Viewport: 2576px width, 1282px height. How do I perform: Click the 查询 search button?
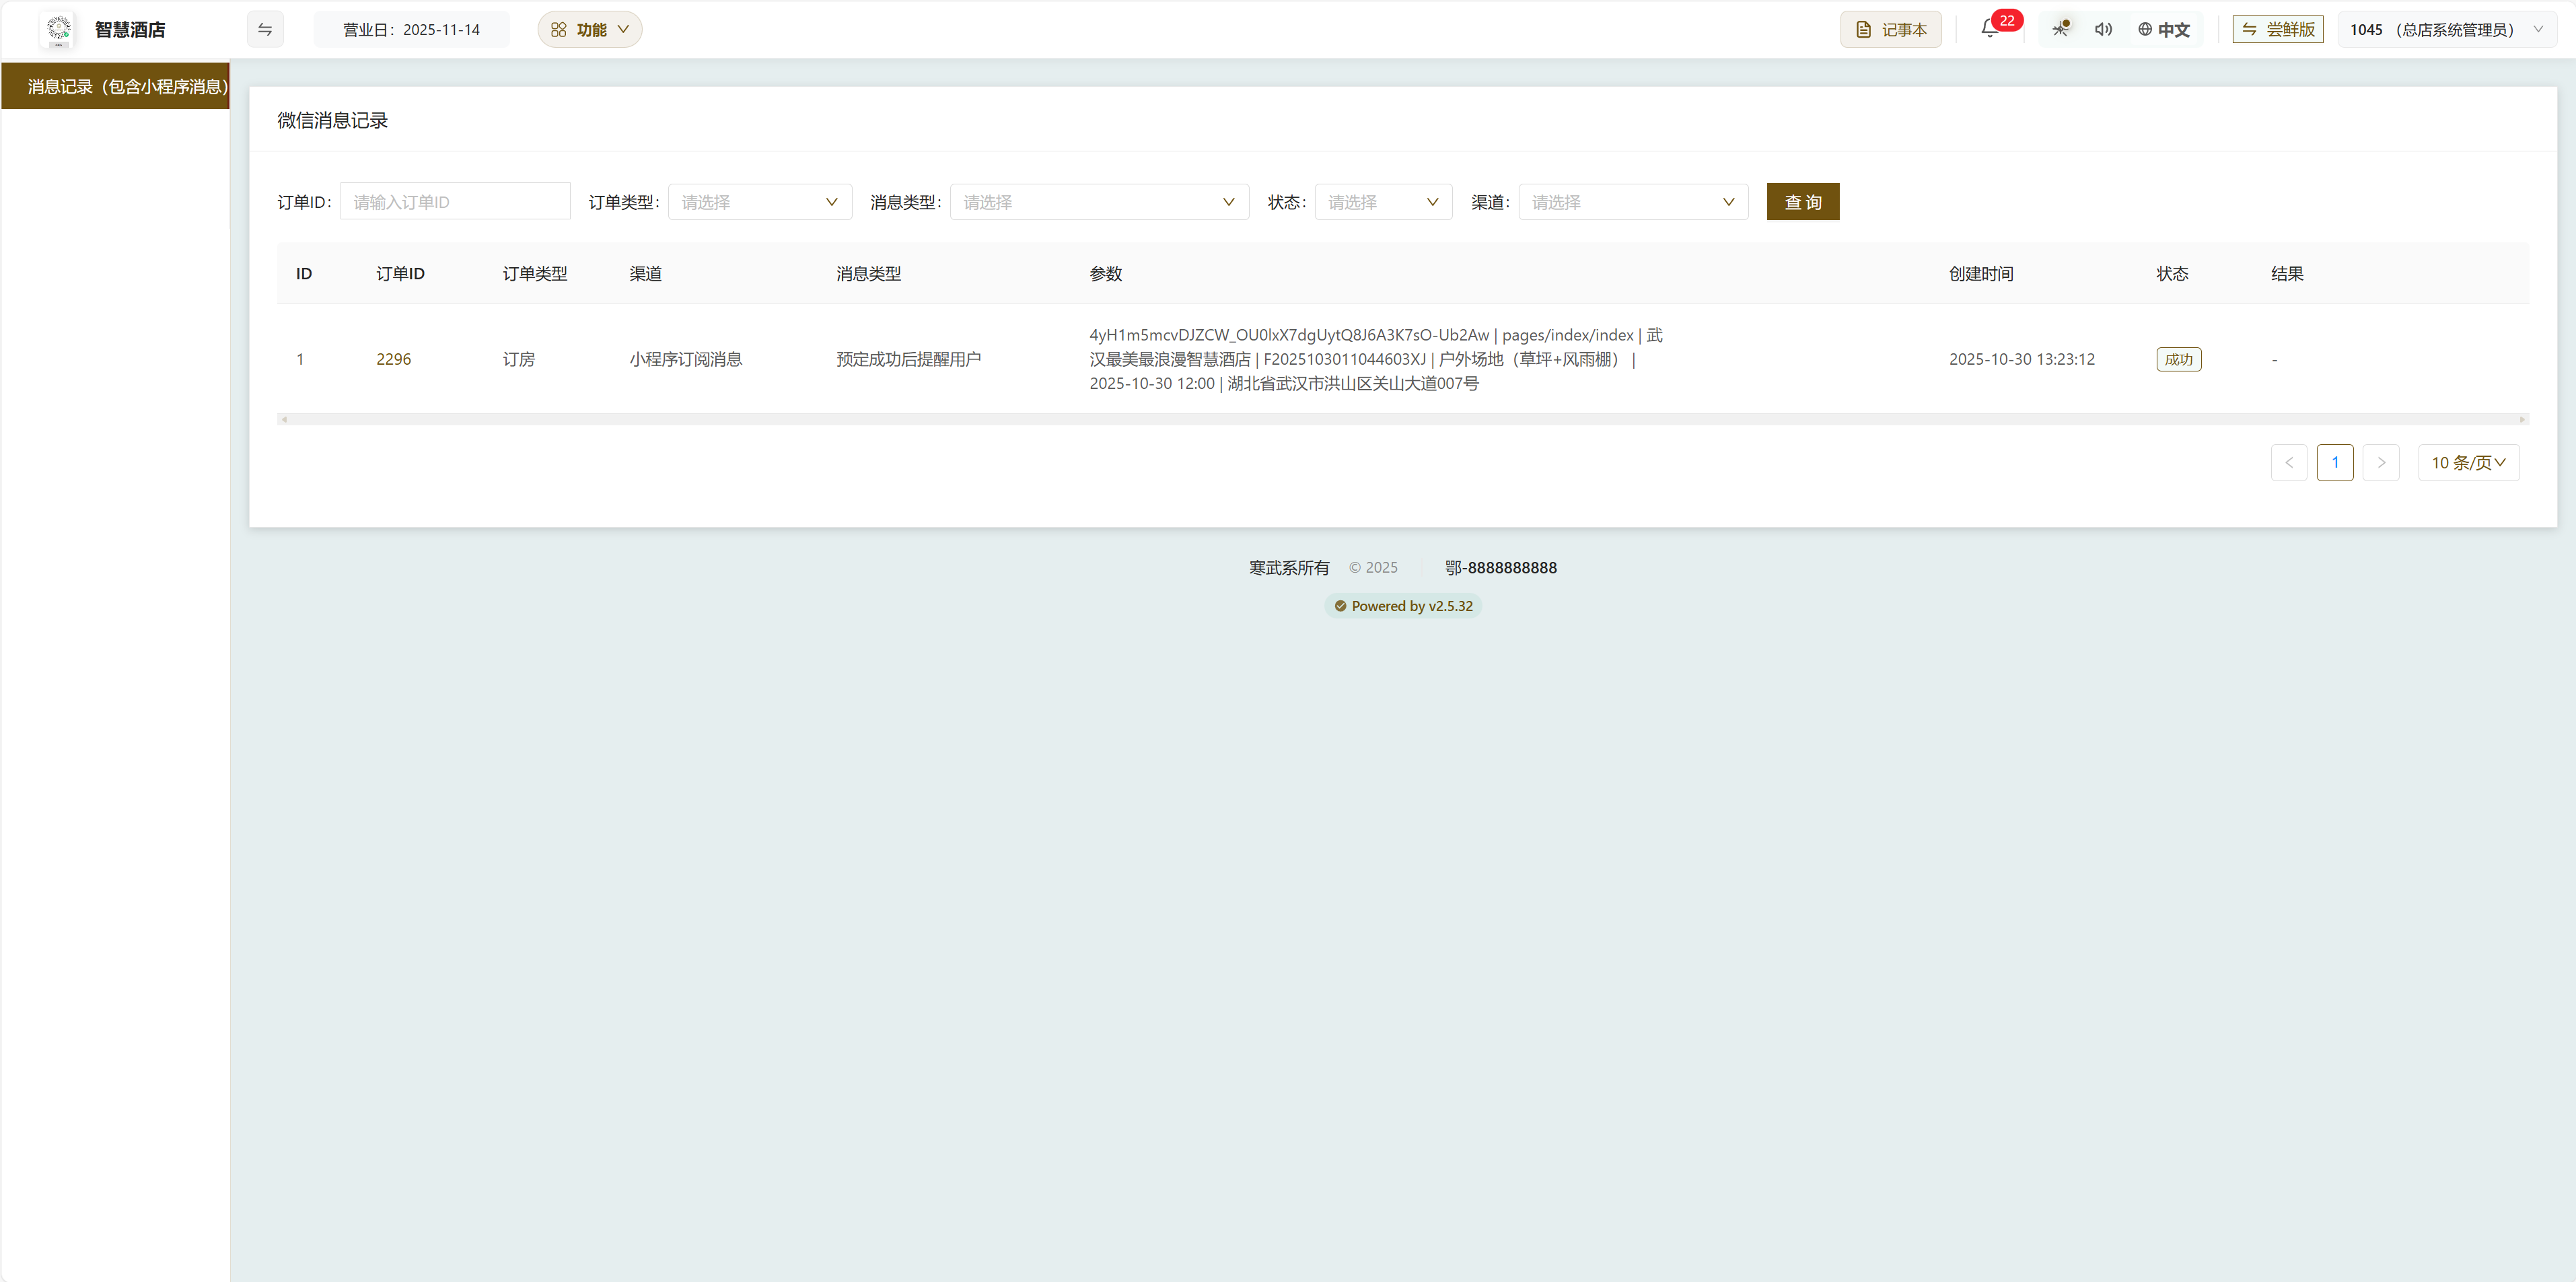pyautogui.click(x=1802, y=202)
